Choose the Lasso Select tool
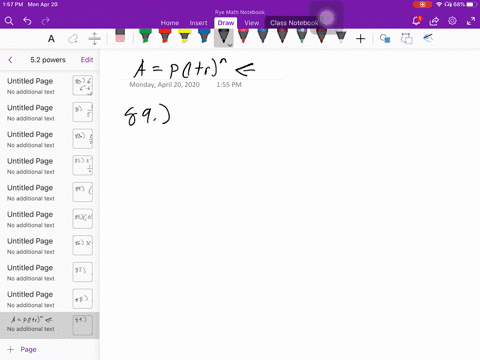 click(x=73, y=39)
